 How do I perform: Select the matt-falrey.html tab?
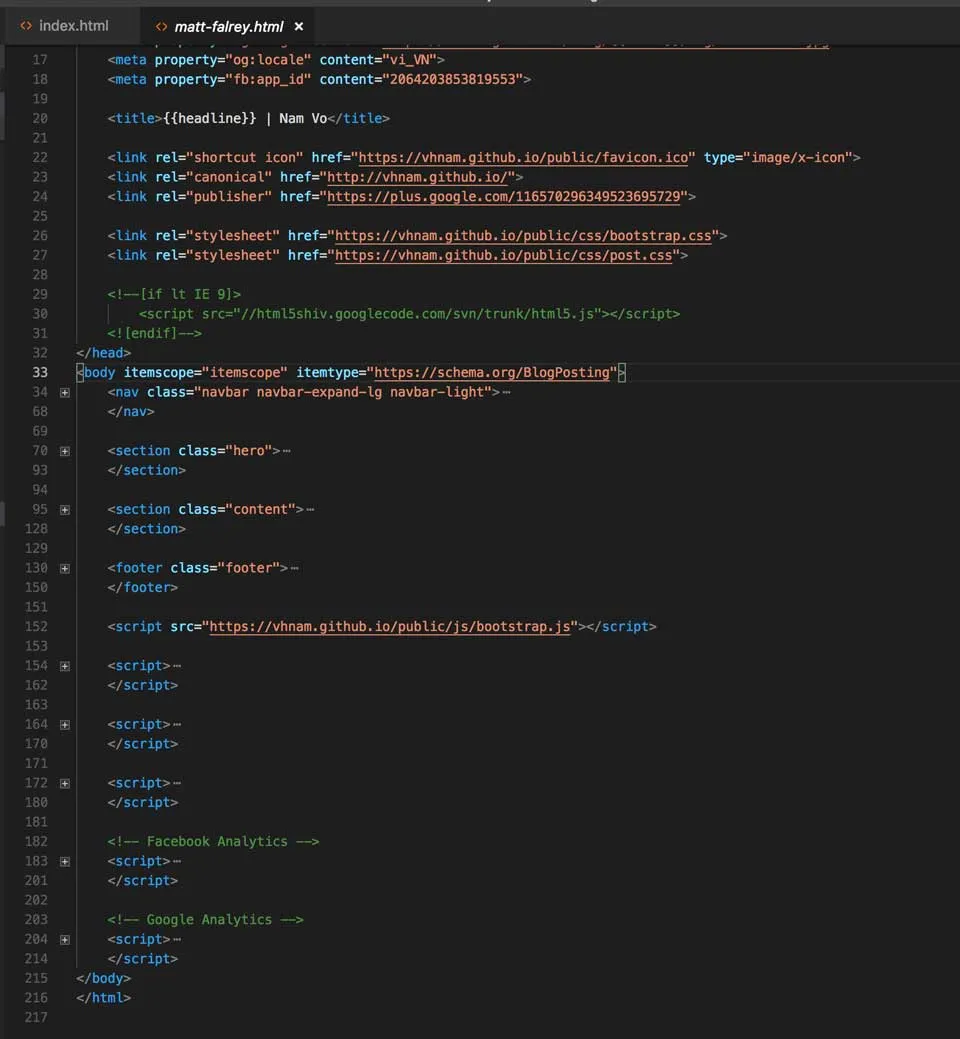click(228, 27)
